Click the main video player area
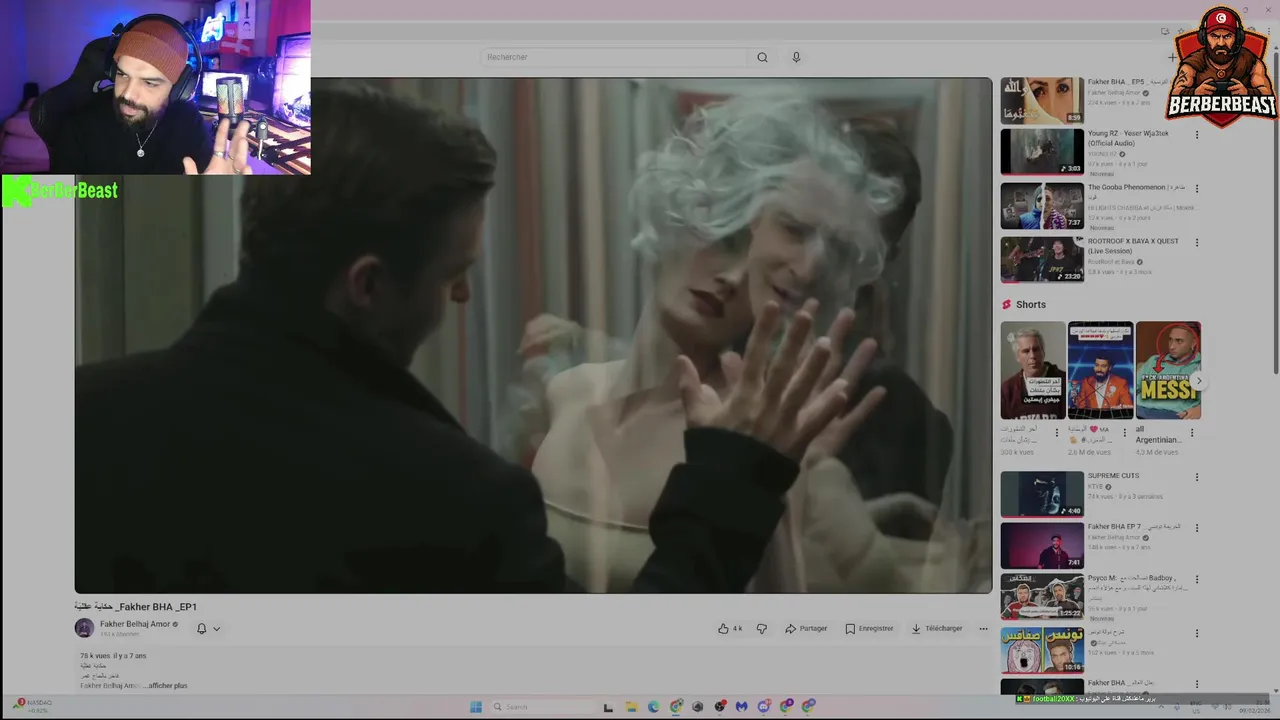Viewport: 1280px width, 720px height. point(533,335)
